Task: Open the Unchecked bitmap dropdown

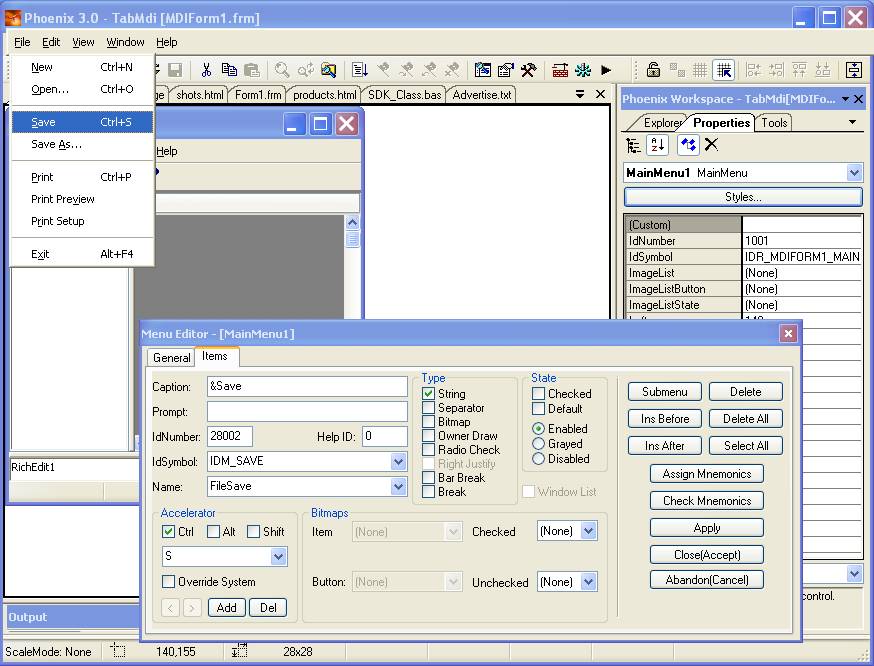Action: (589, 582)
